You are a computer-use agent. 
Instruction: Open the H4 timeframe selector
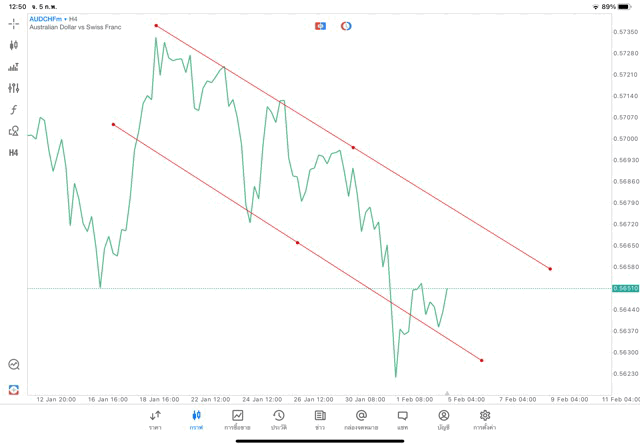(14, 153)
